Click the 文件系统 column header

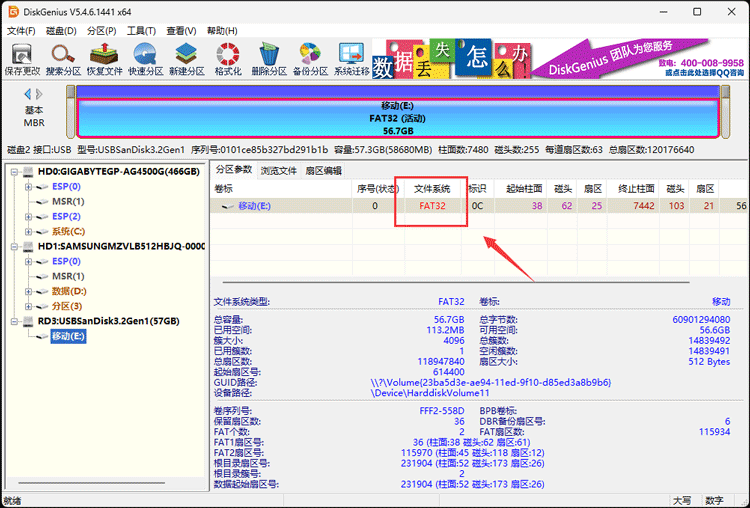coord(431,188)
